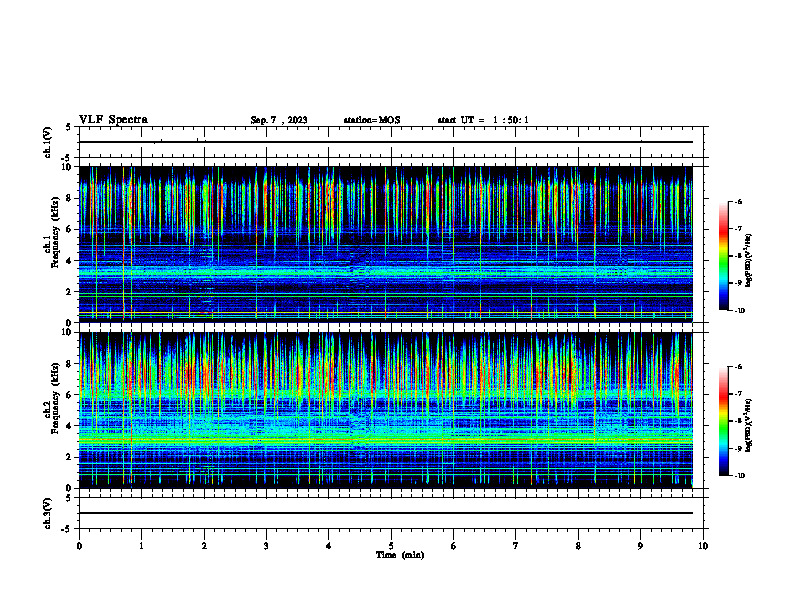This screenshot has height=612, width=792.
Task: Click the "-6" label on ch.1 colorbar
Action: click(x=738, y=202)
